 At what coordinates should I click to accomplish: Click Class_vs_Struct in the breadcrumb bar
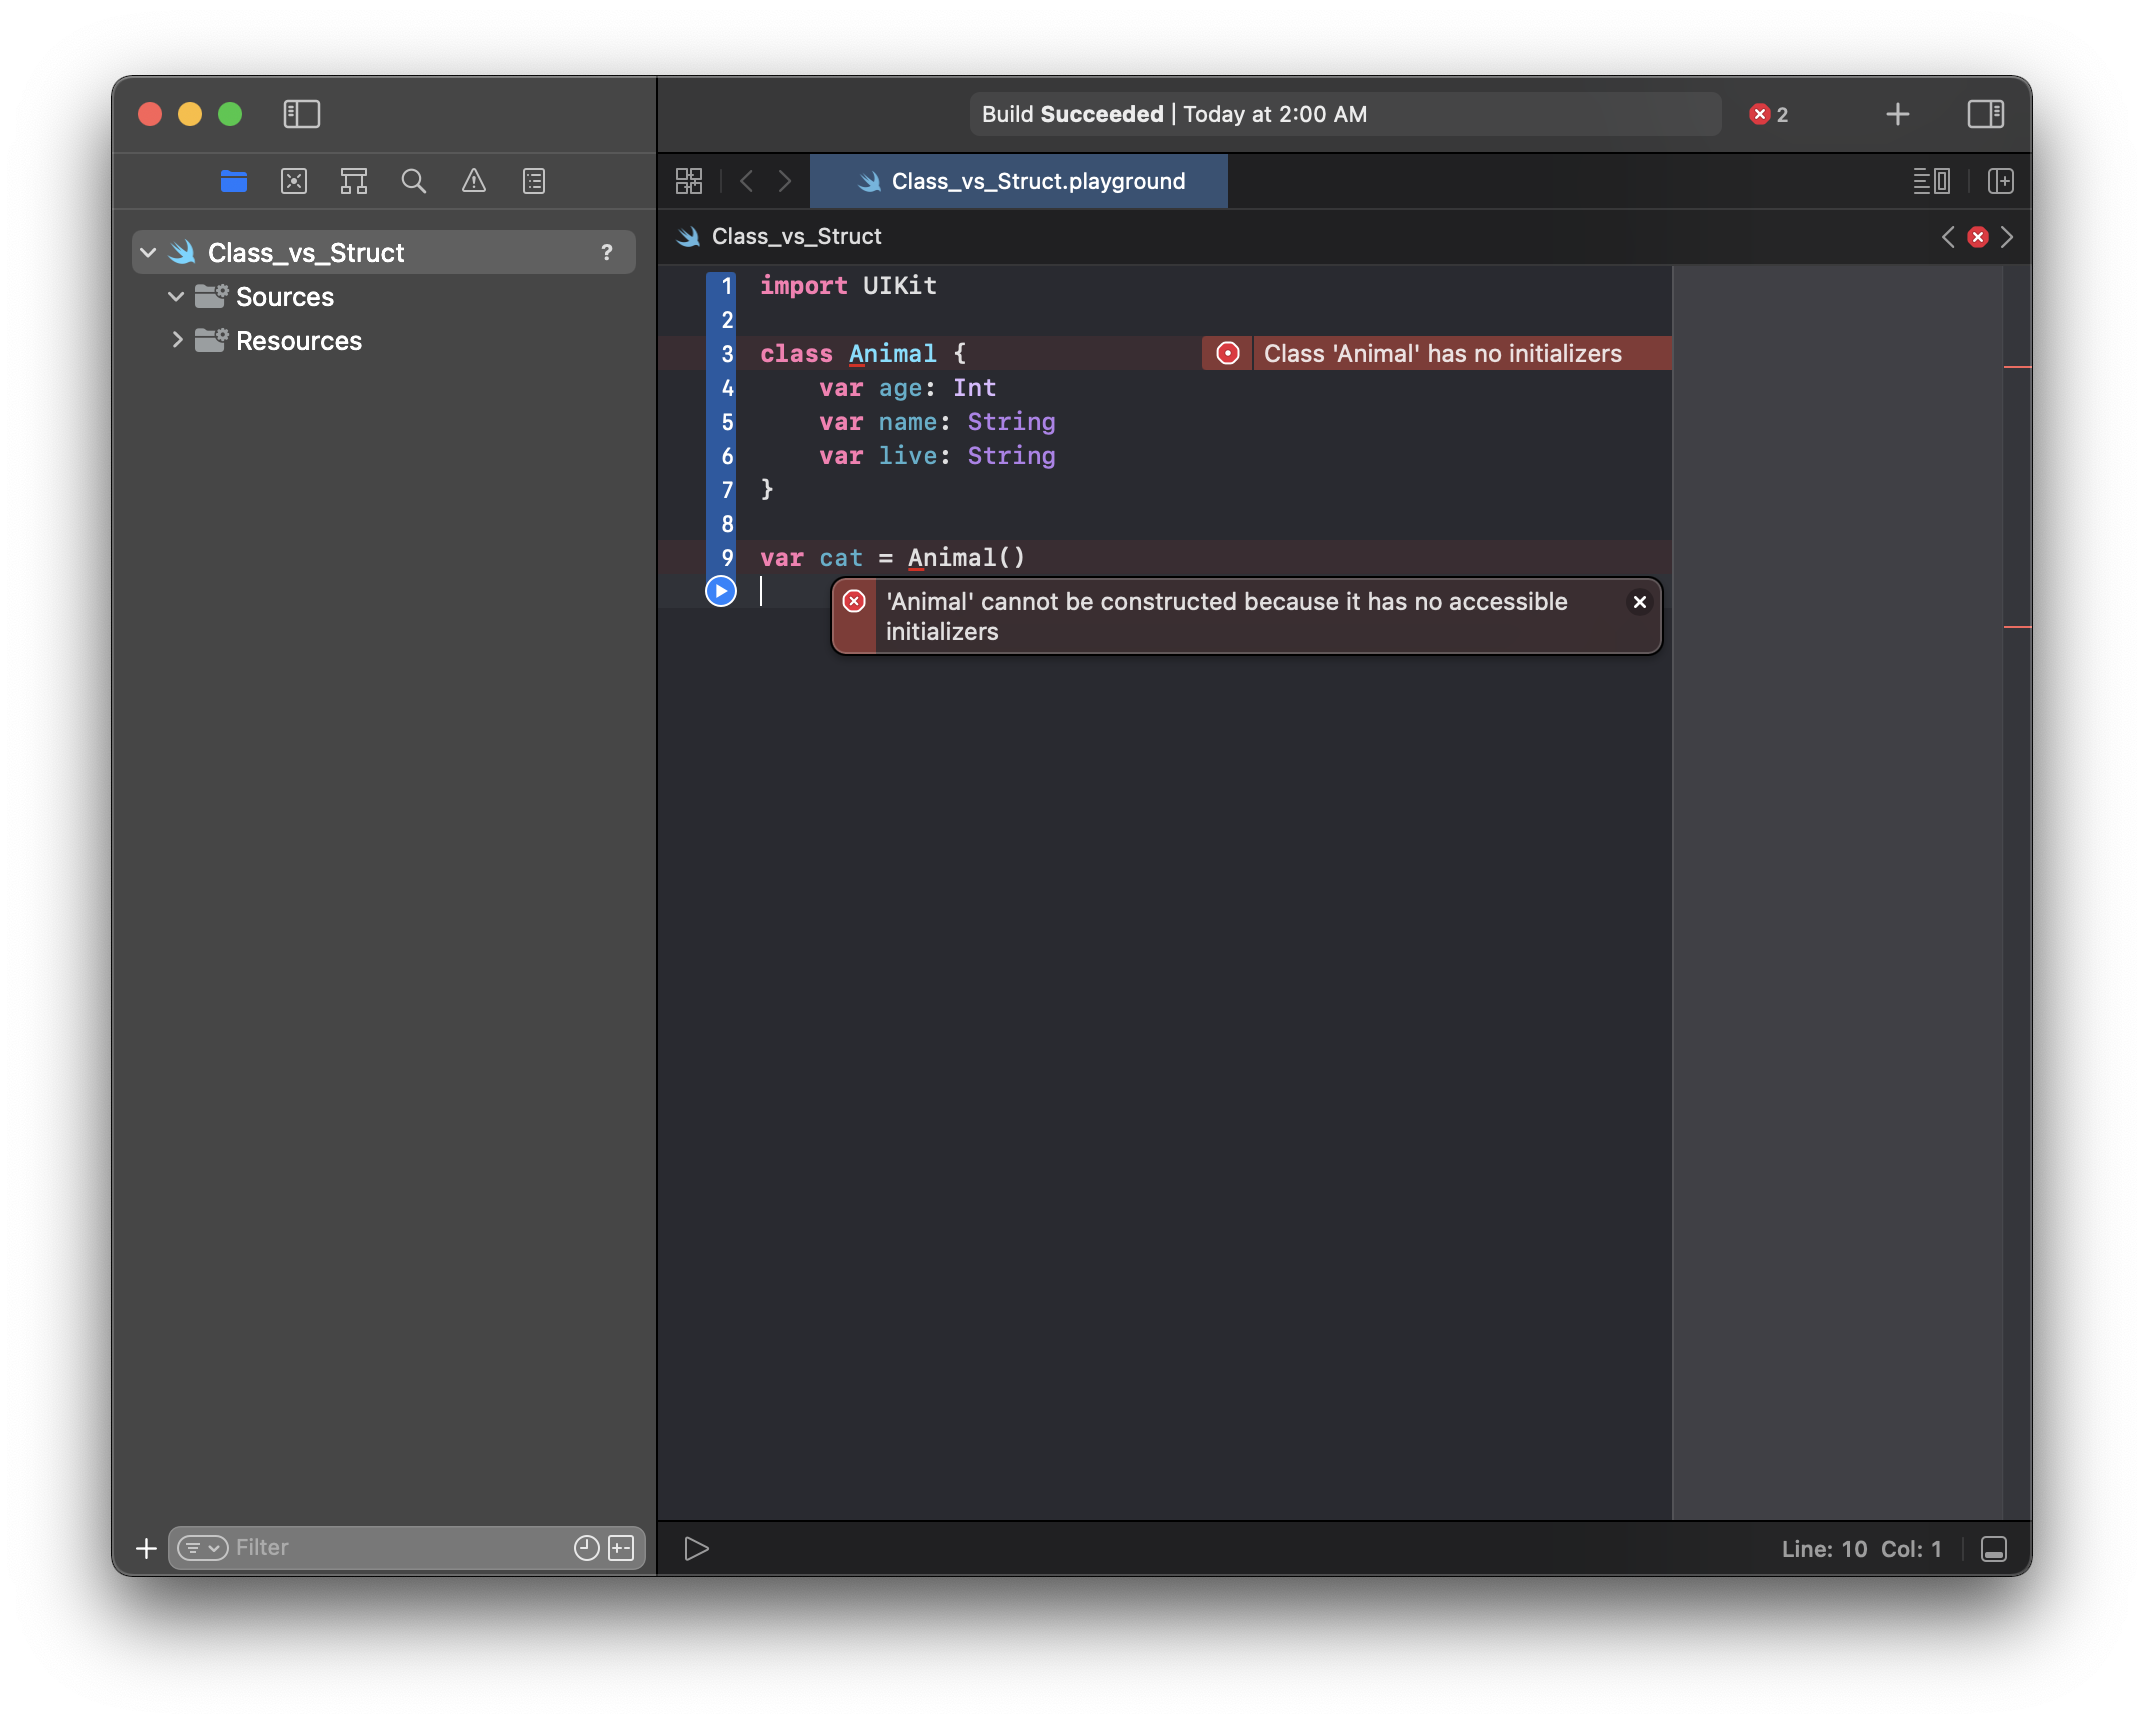click(796, 237)
